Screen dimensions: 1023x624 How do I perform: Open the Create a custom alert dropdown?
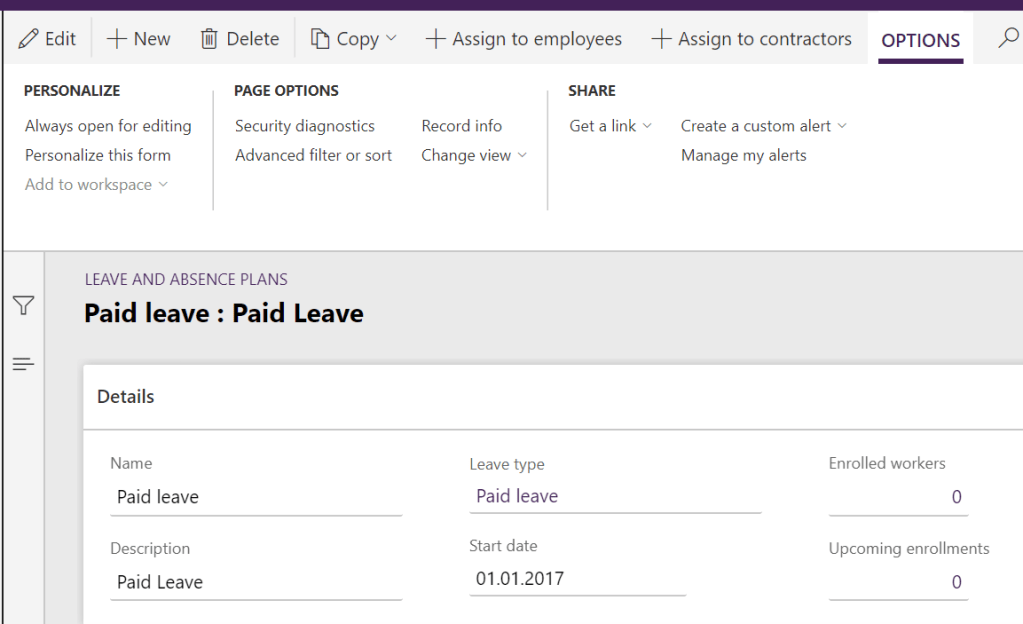click(x=763, y=125)
